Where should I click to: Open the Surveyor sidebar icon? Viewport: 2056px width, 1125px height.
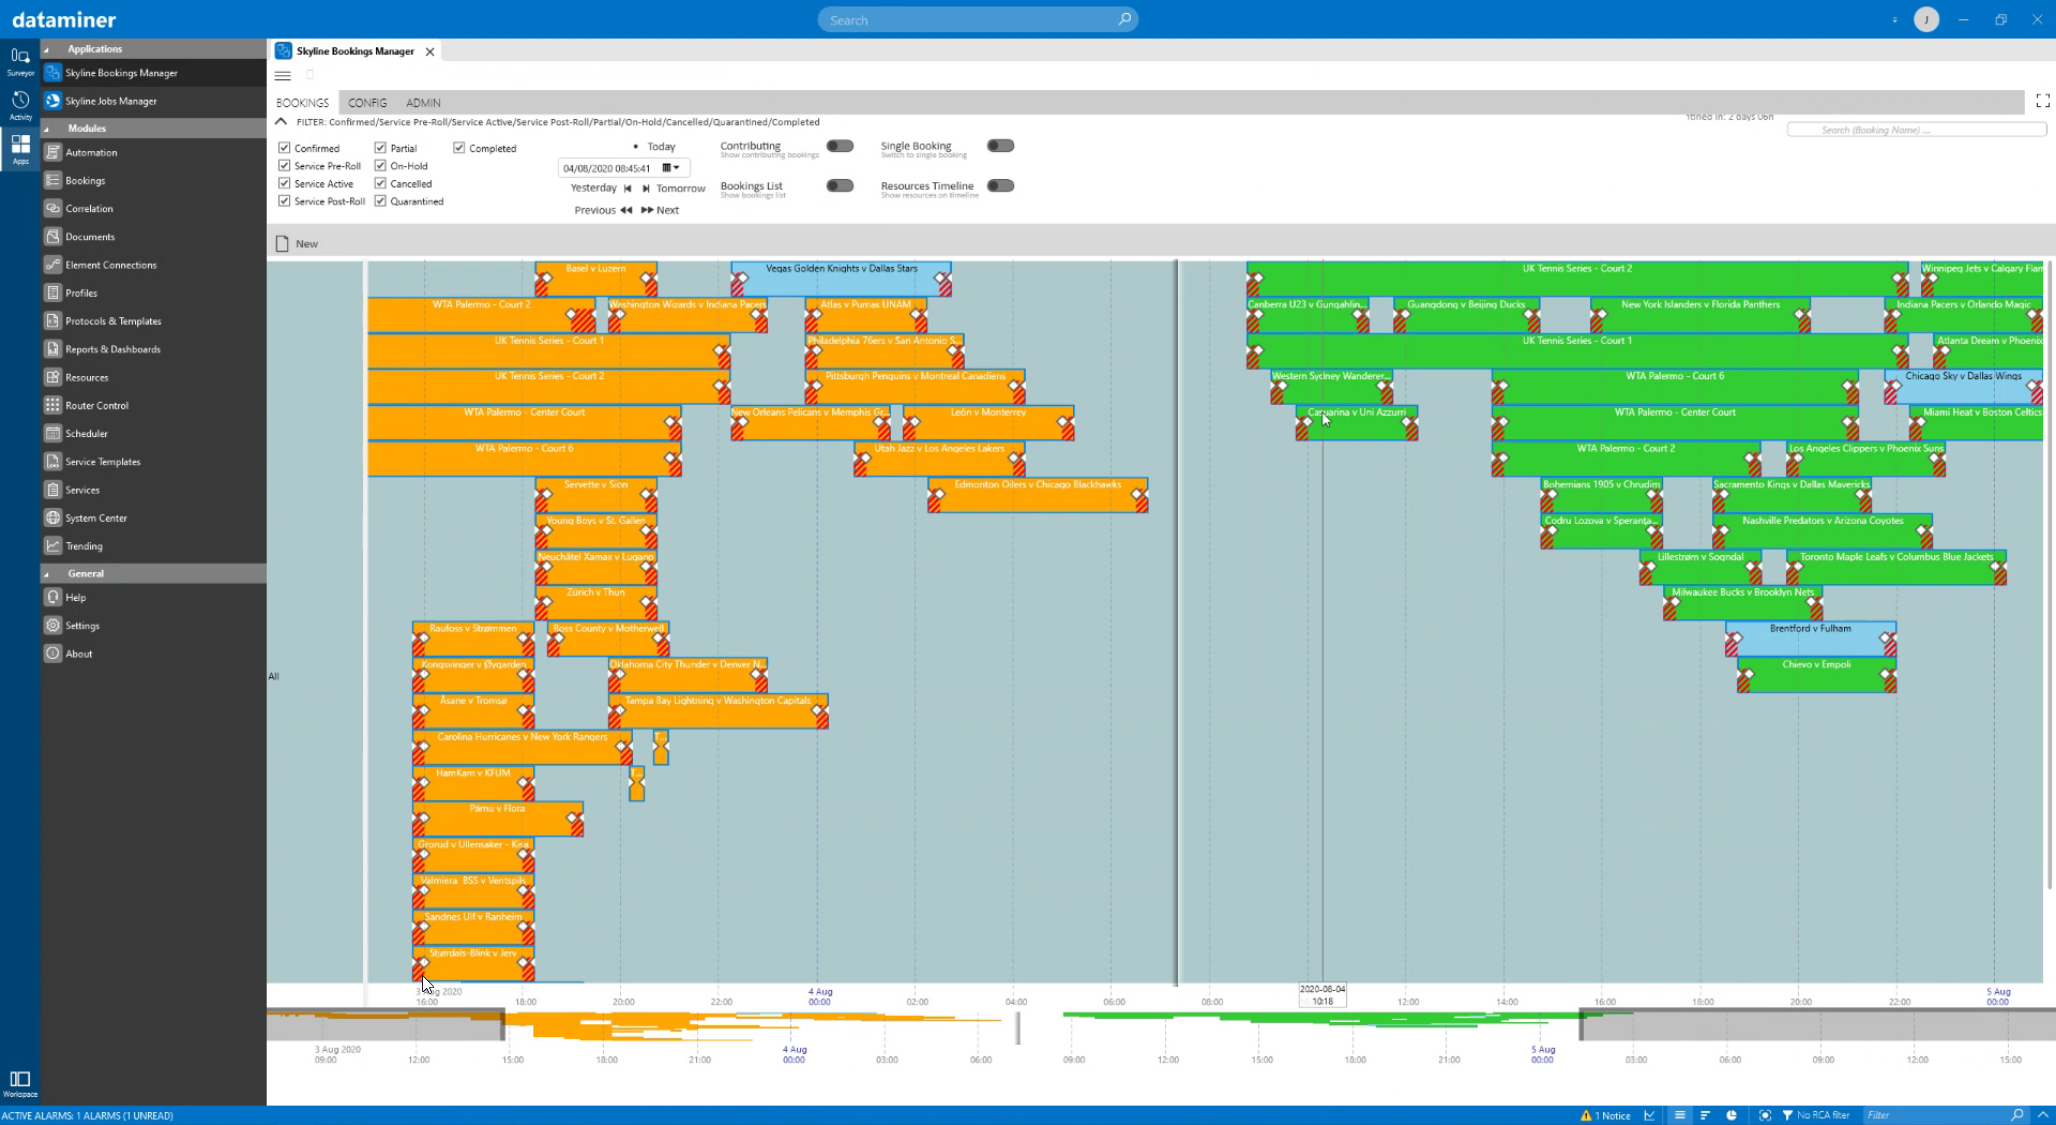tap(20, 61)
